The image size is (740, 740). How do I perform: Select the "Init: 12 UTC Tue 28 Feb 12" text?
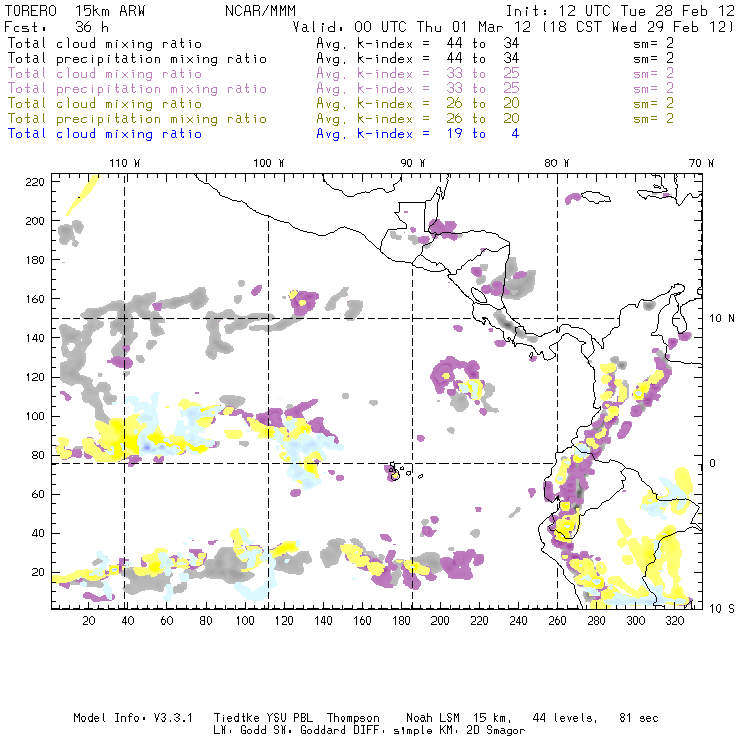[x=620, y=11]
